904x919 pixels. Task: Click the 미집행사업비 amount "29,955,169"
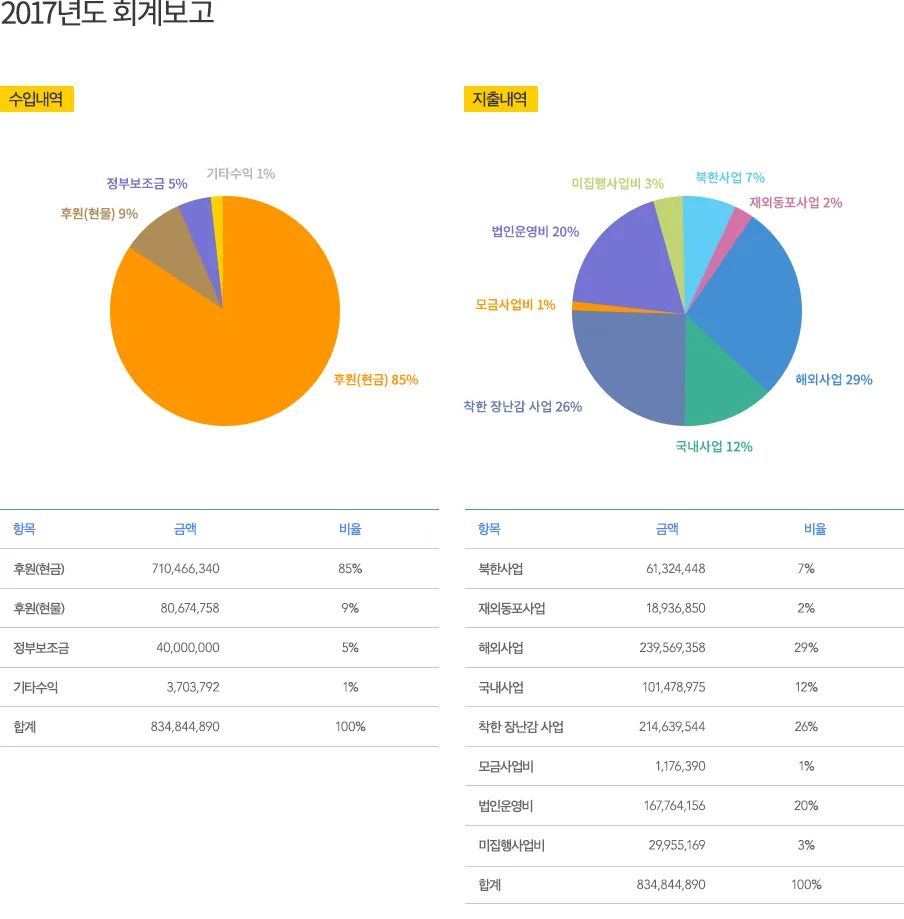[677, 845]
